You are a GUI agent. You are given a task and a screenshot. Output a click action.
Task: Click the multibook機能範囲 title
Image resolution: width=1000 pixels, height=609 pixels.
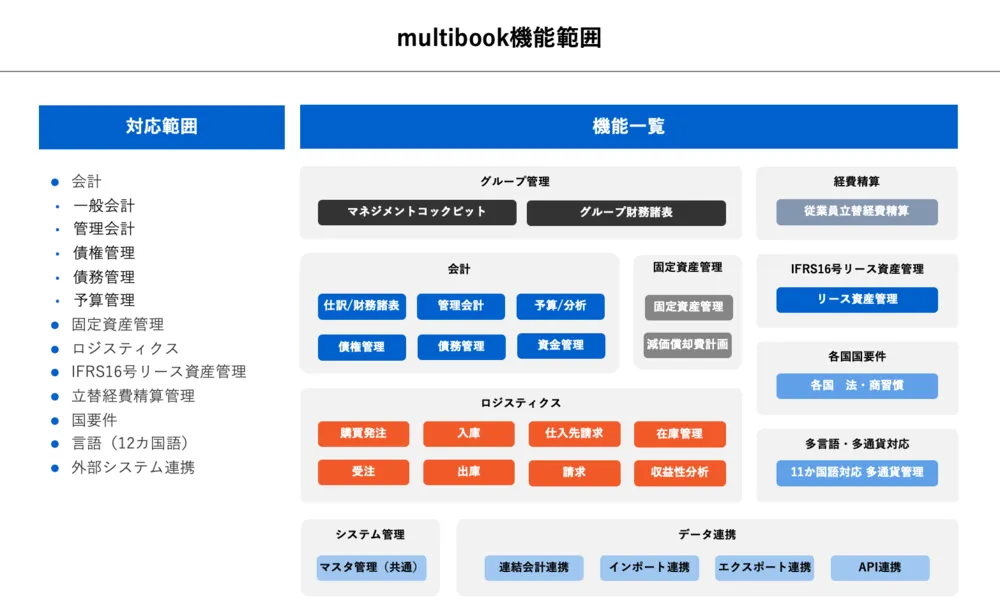tap(499, 38)
